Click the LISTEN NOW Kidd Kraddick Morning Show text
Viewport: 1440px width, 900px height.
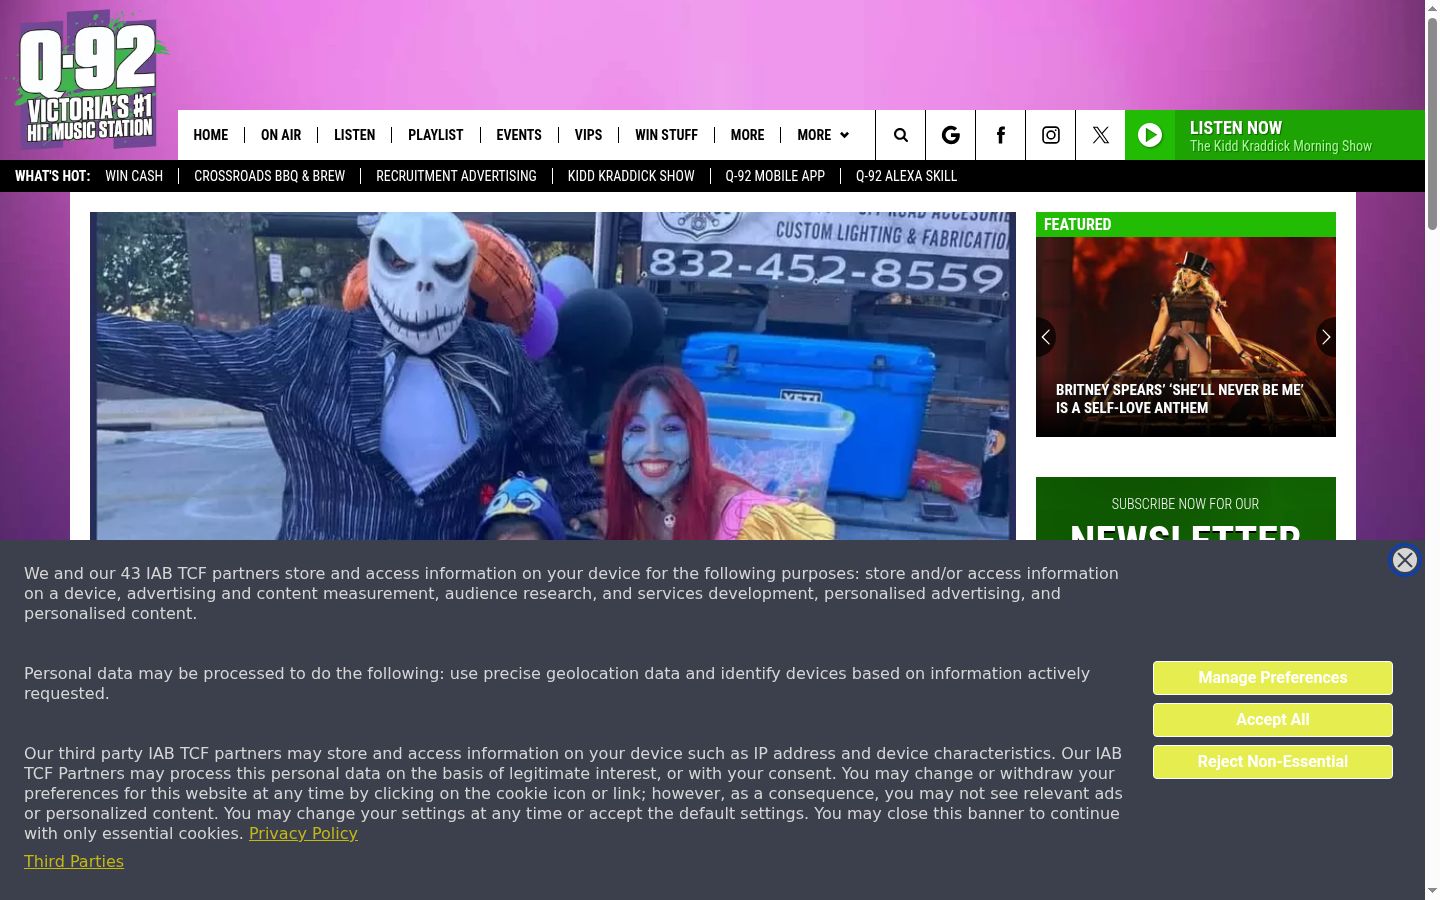point(1280,136)
